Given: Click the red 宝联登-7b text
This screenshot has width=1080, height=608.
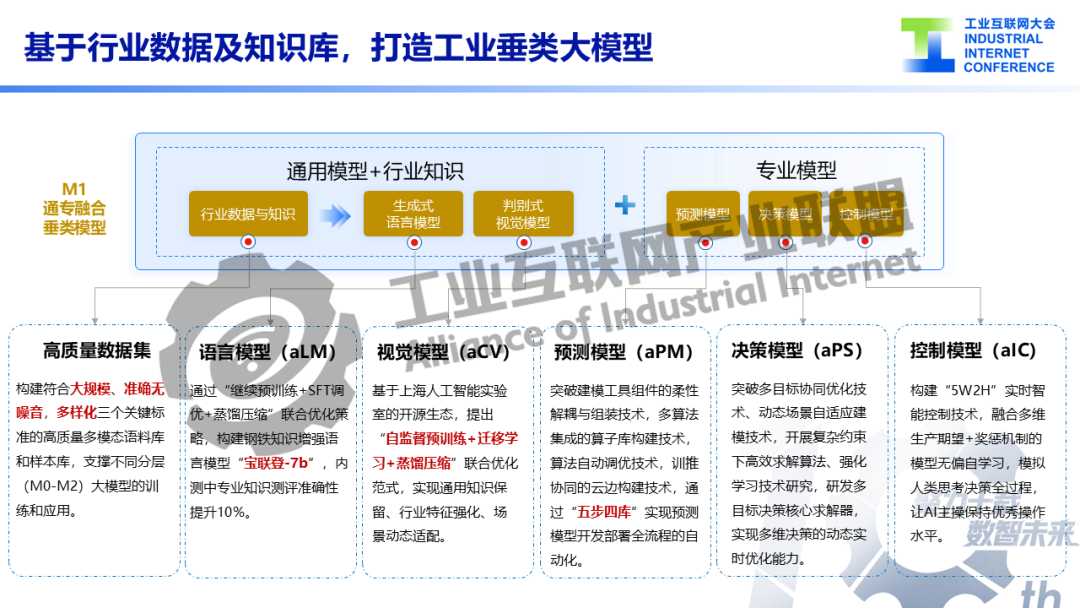Looking at the screenshot, I should click(278, 463).
